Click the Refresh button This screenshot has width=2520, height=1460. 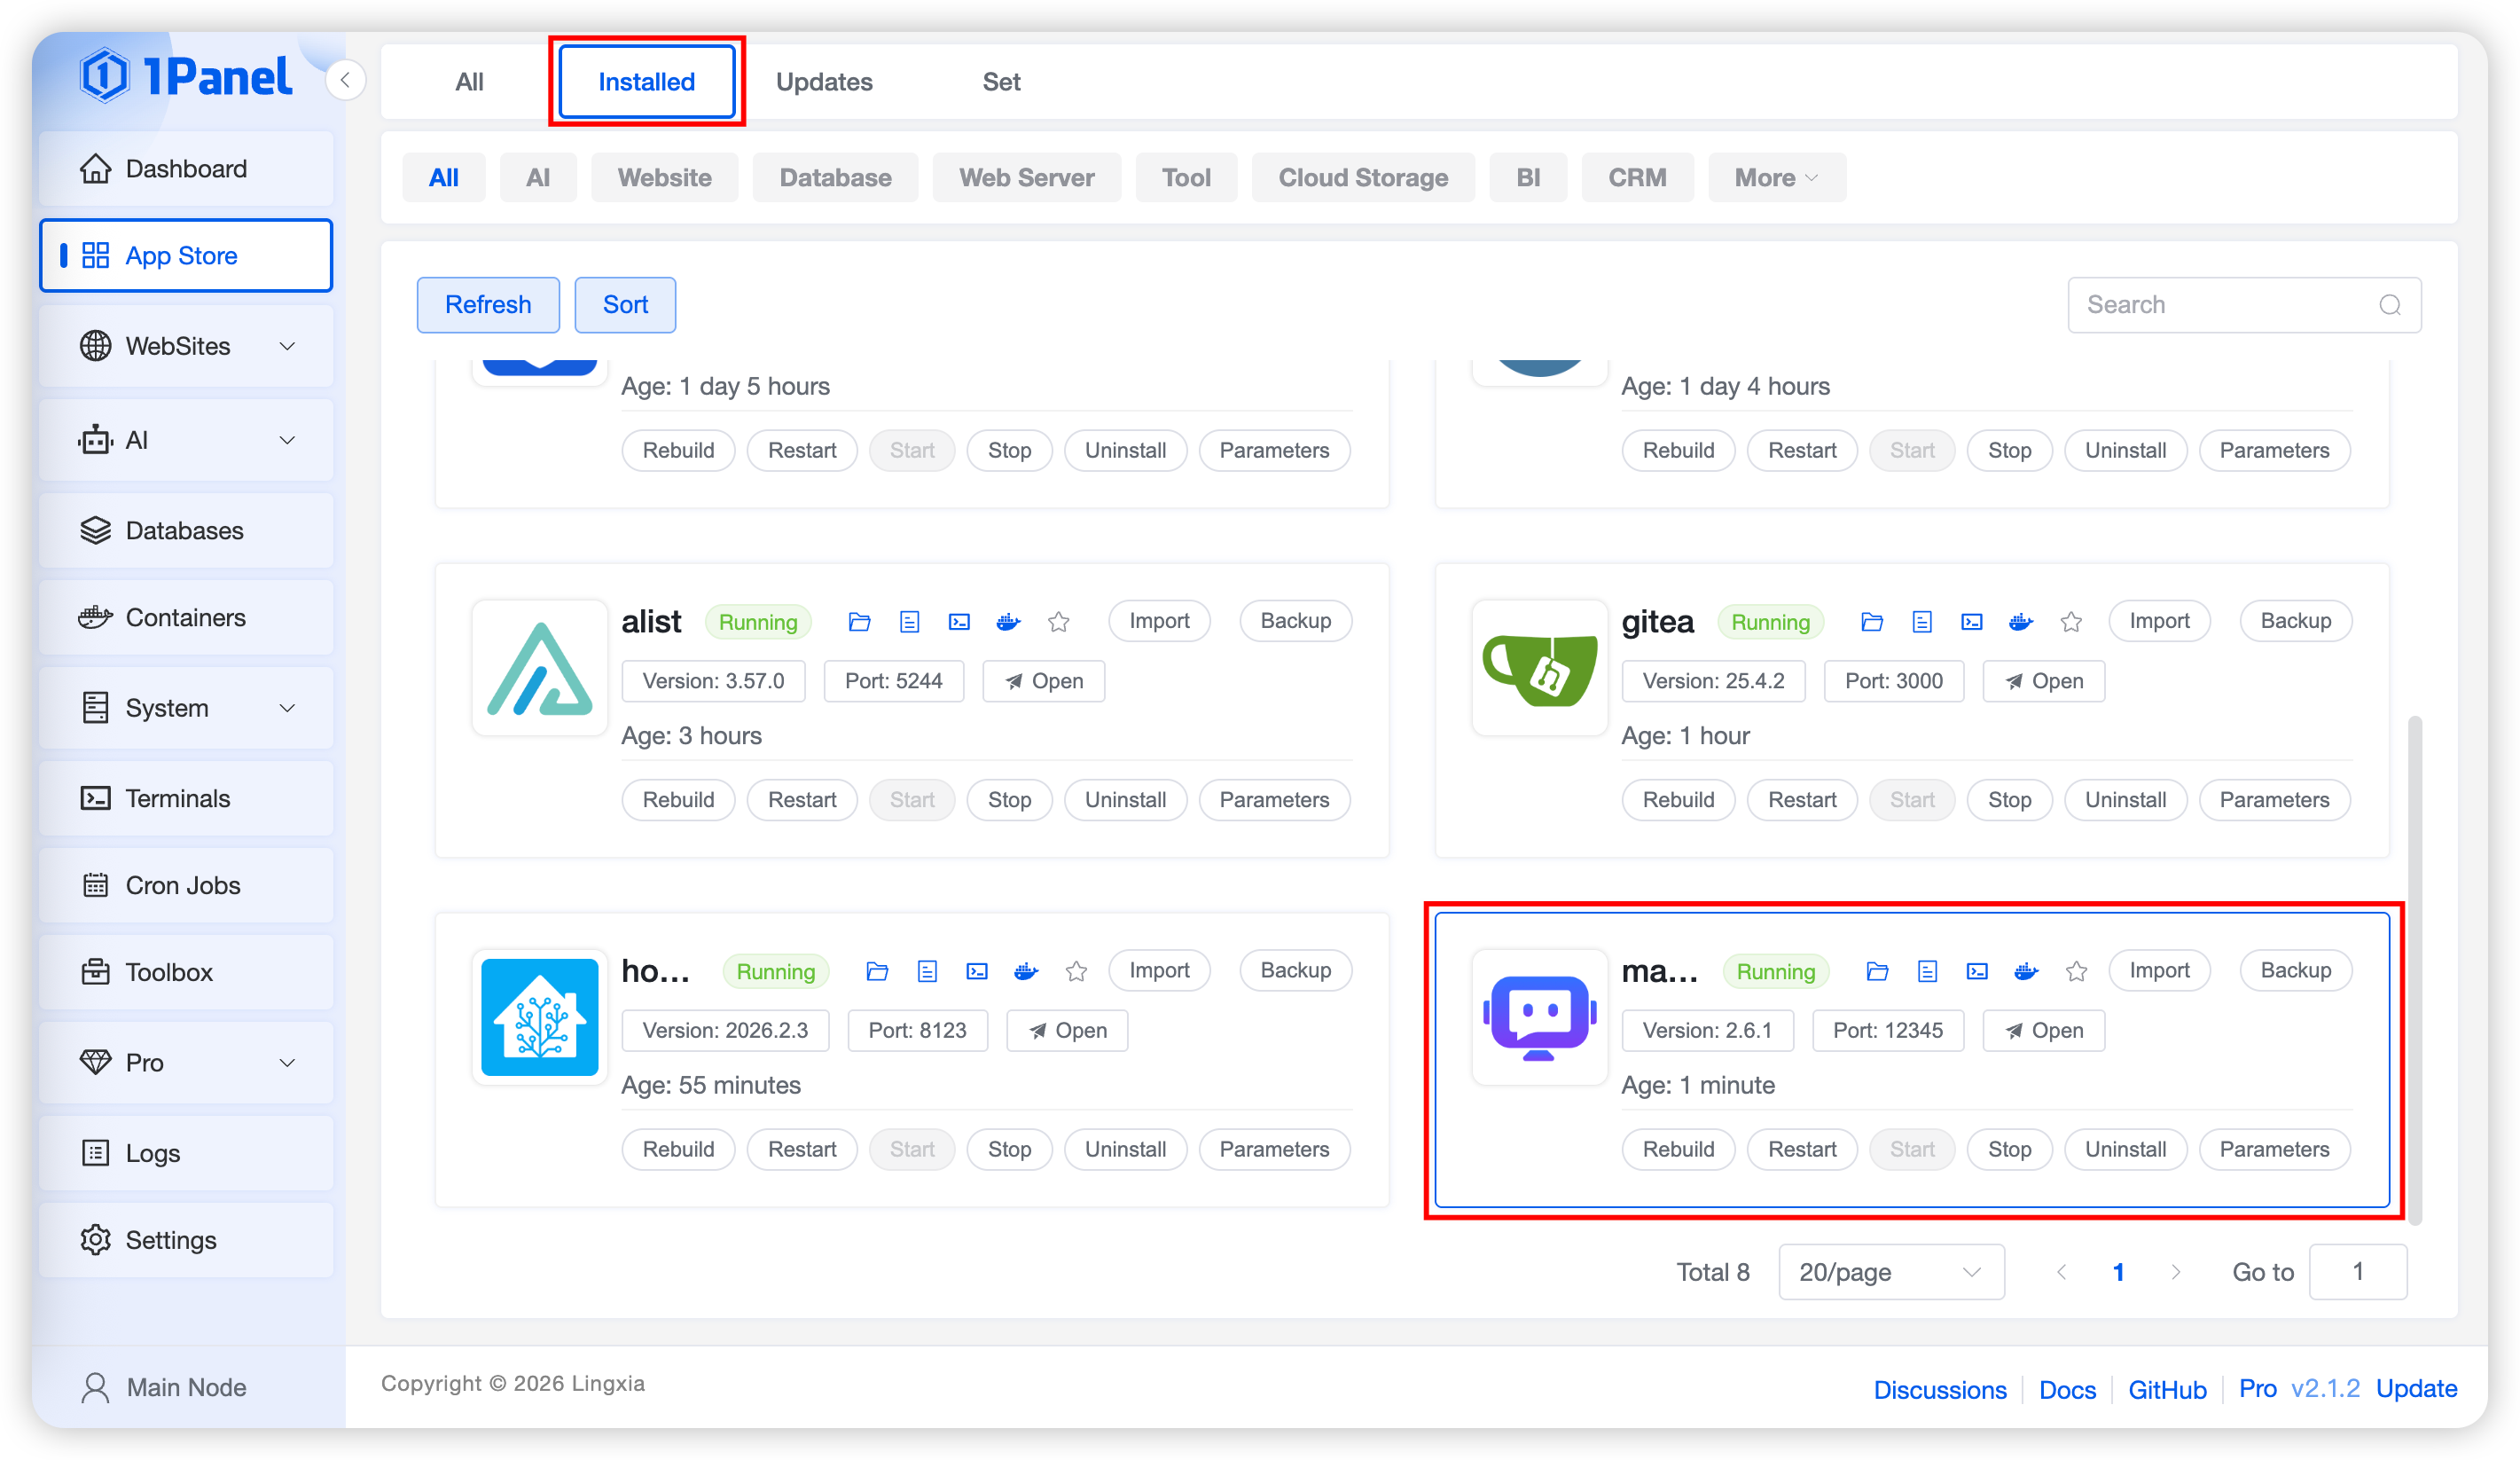click(x=488, y=305)
